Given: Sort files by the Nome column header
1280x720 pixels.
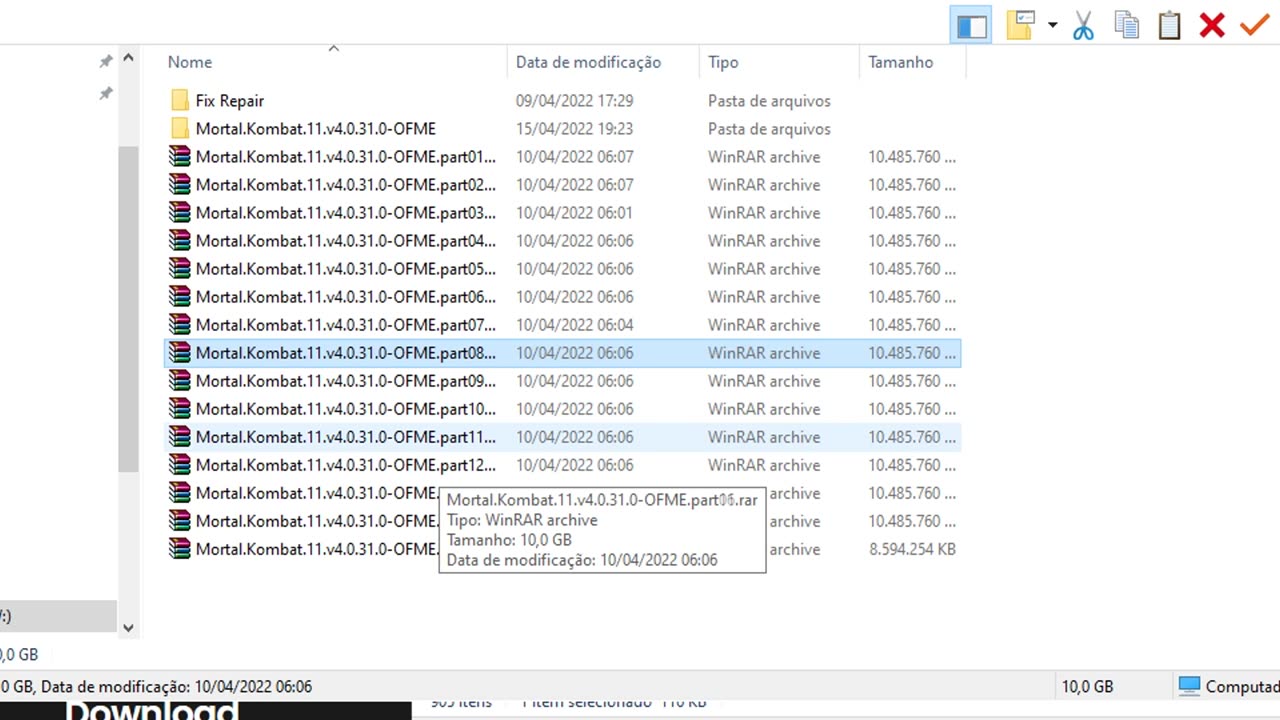Looking at the screenshot, I should [190, 62].
